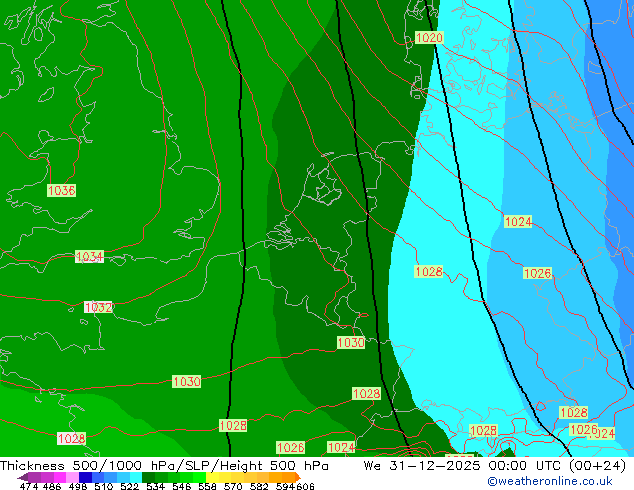634x490 pixels.
Task: Click the dark navy blue legend swatch
Action: (85, 477)
